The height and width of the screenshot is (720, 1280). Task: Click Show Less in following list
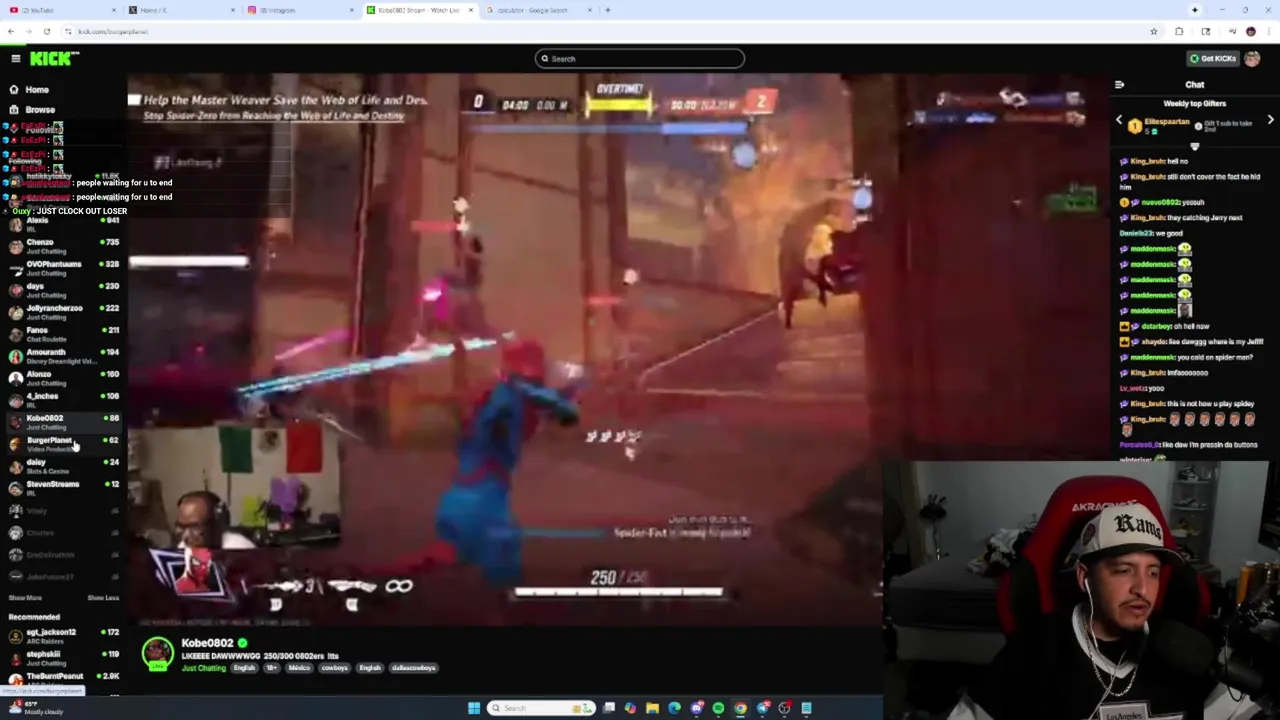tap(103, 598)
